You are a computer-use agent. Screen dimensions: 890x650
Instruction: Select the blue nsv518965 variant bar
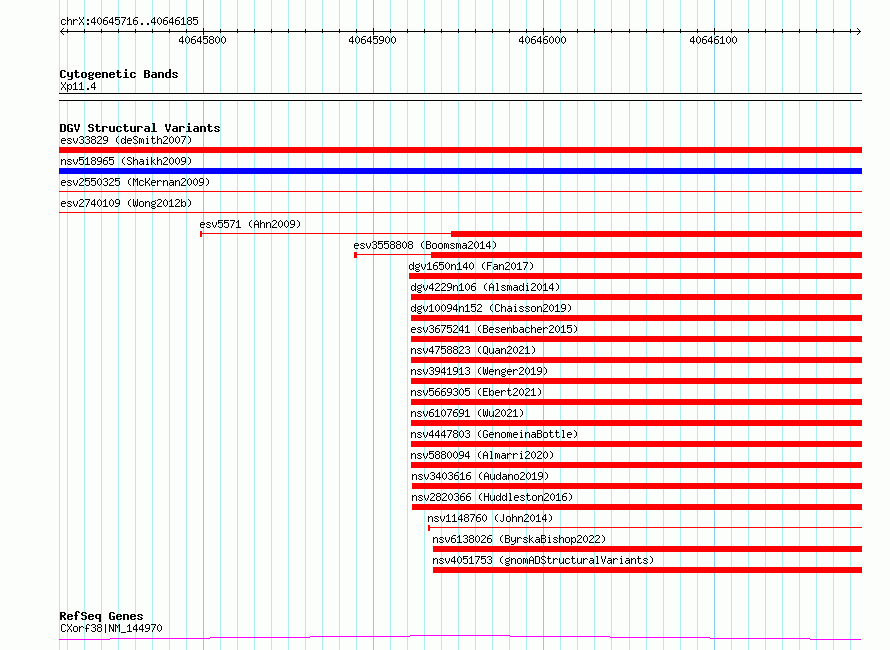coord(460,171)
